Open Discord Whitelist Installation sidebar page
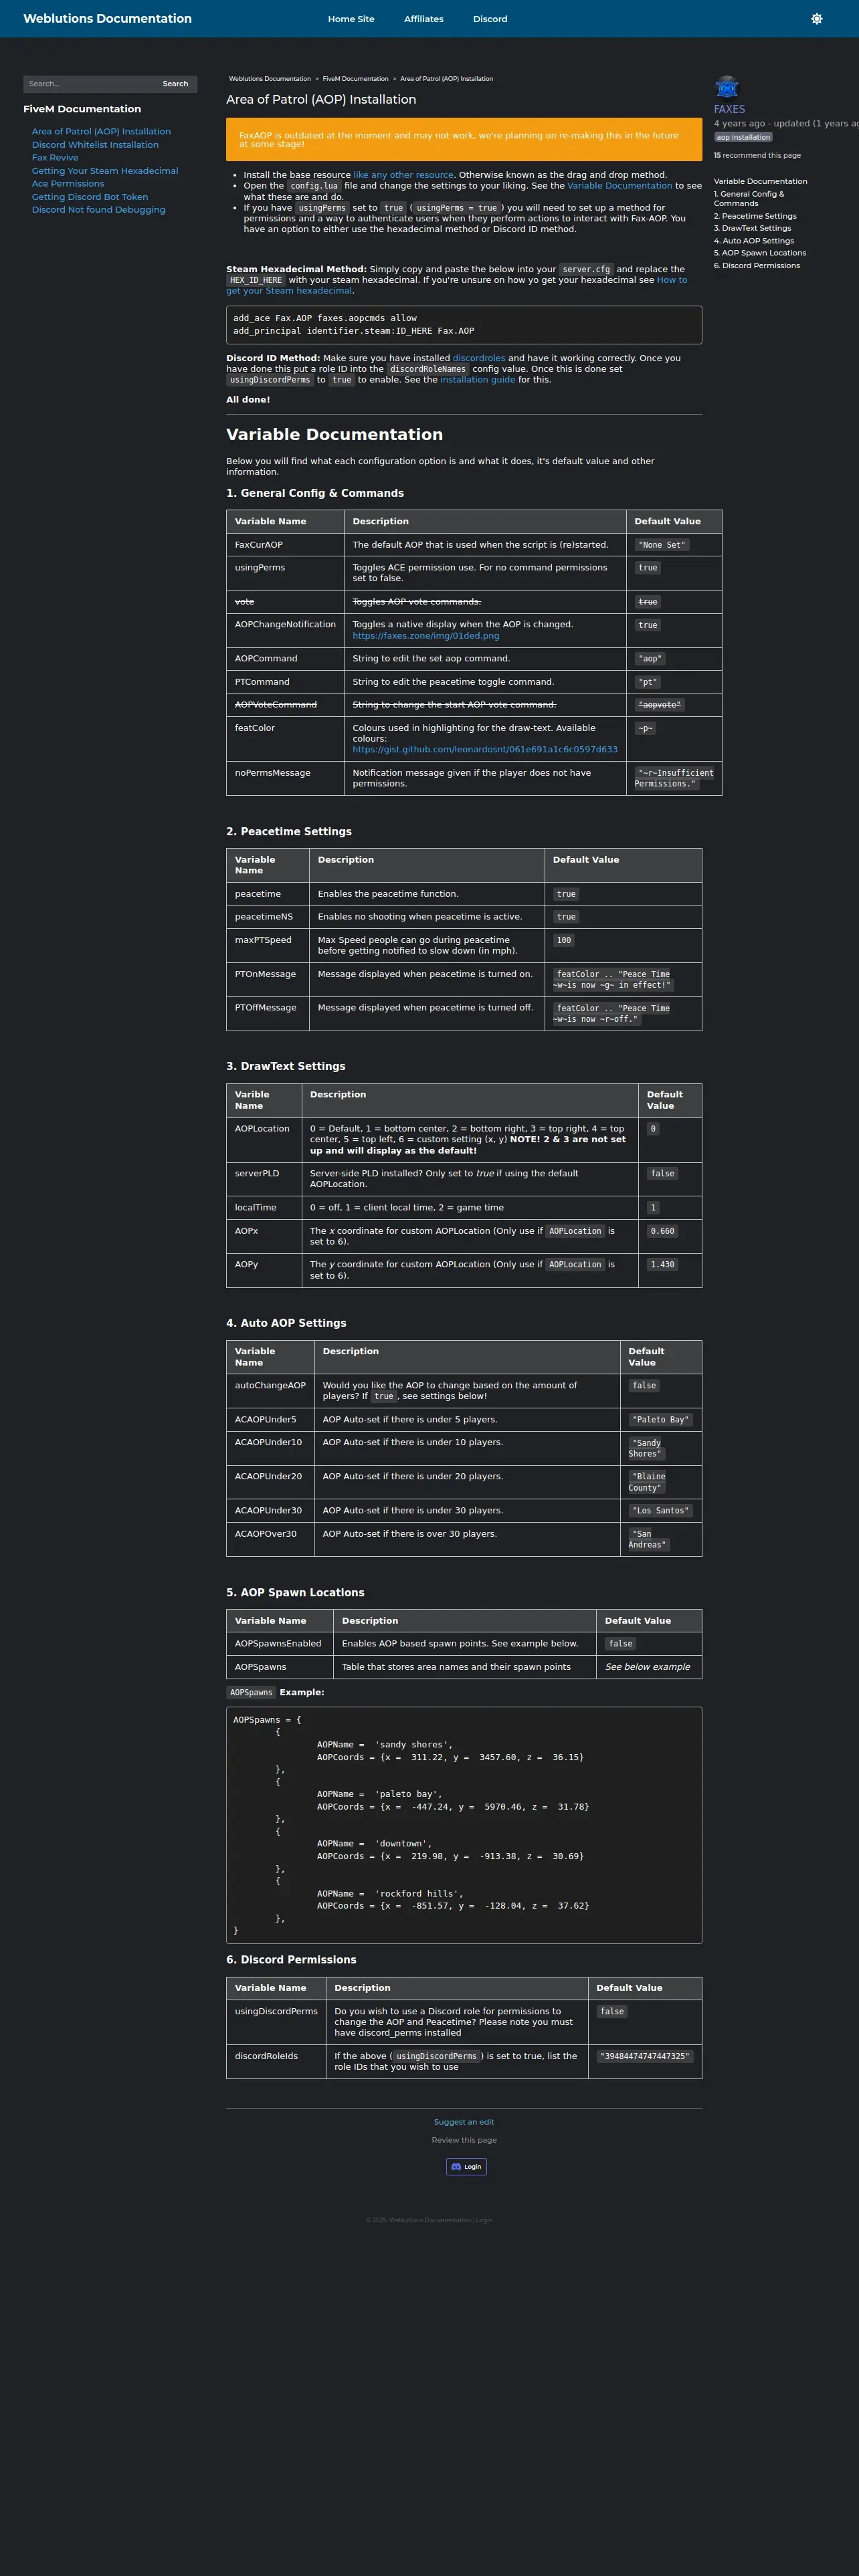 tap(95, 145)
